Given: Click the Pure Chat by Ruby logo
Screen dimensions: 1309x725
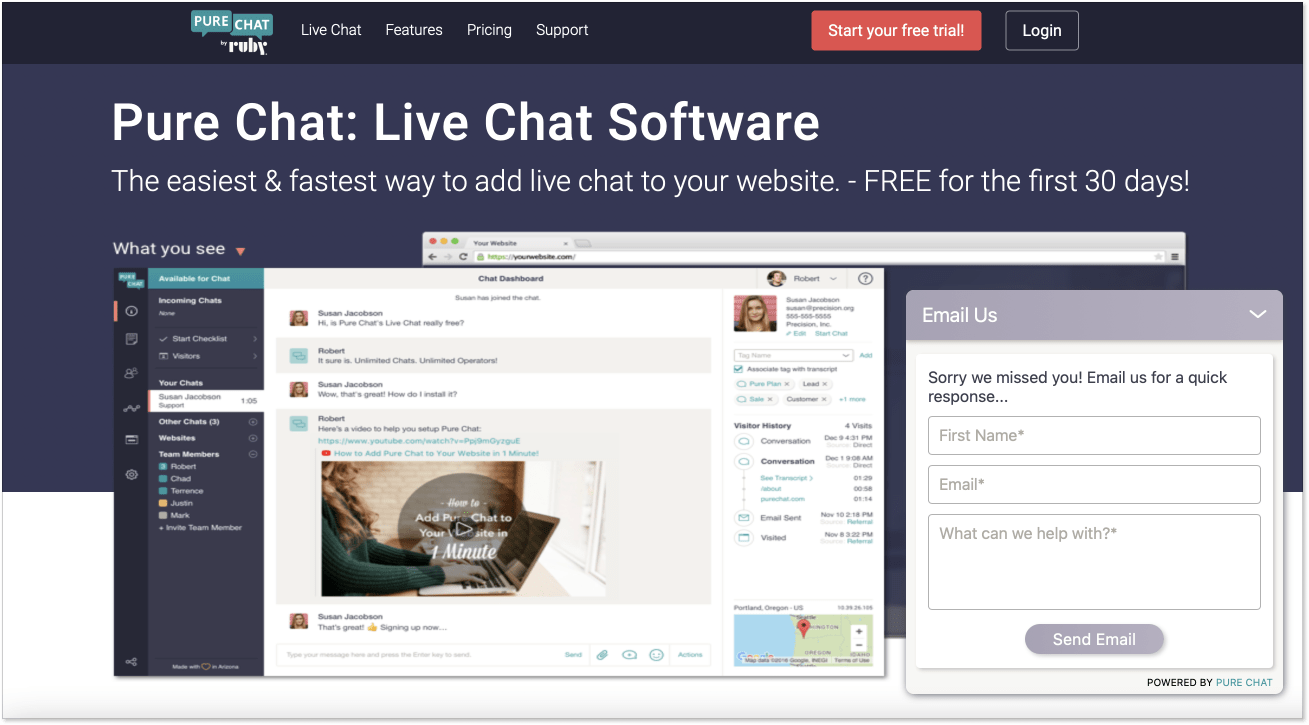Looking at the screenshot, I should point(231,32).
